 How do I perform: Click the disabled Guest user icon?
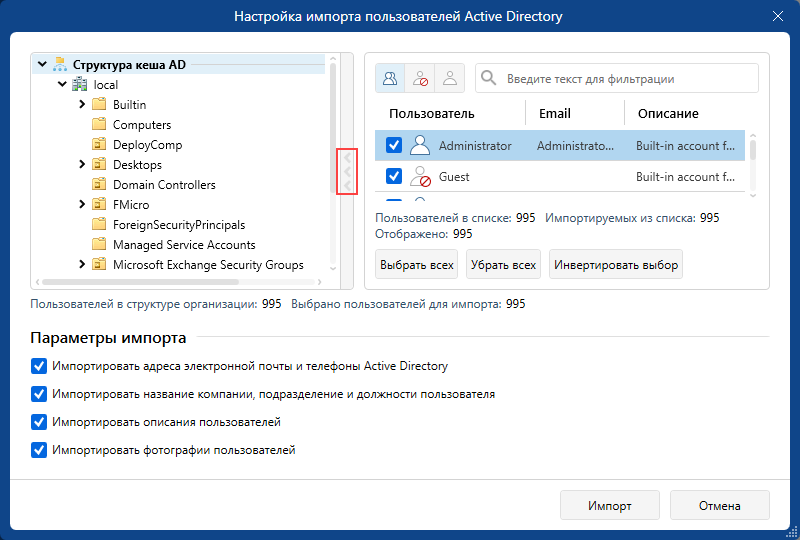(420, 177)
